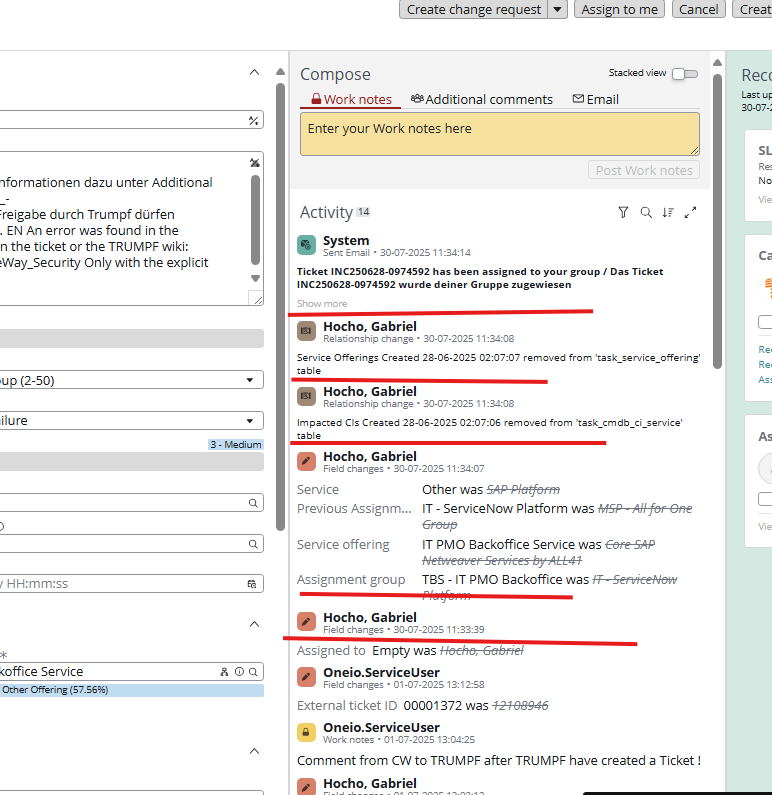Click info icon in Backoffice Service field

coord(239,672)
